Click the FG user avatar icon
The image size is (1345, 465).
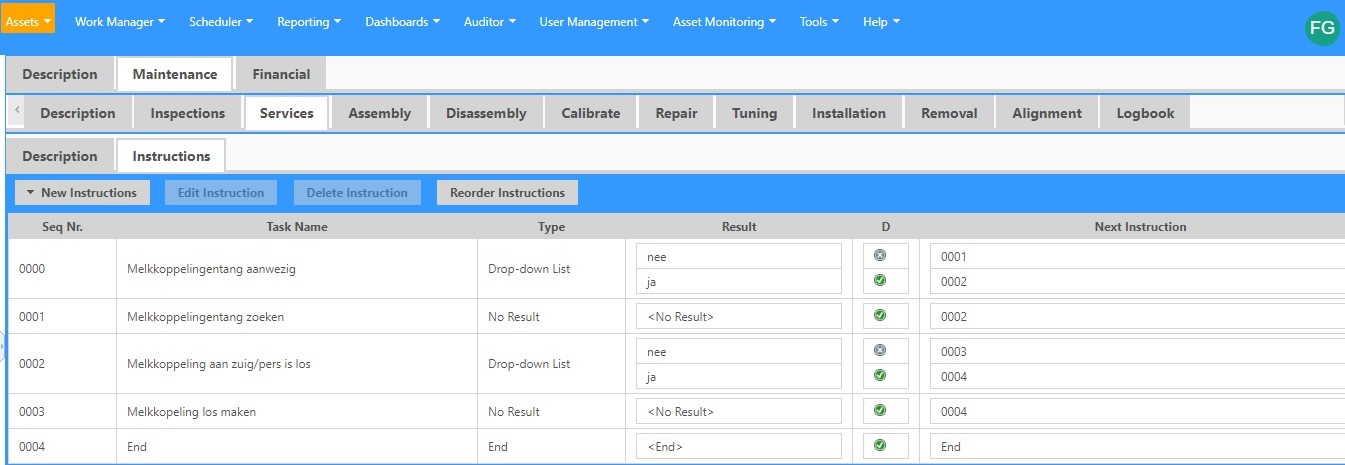click(1322, 28)
